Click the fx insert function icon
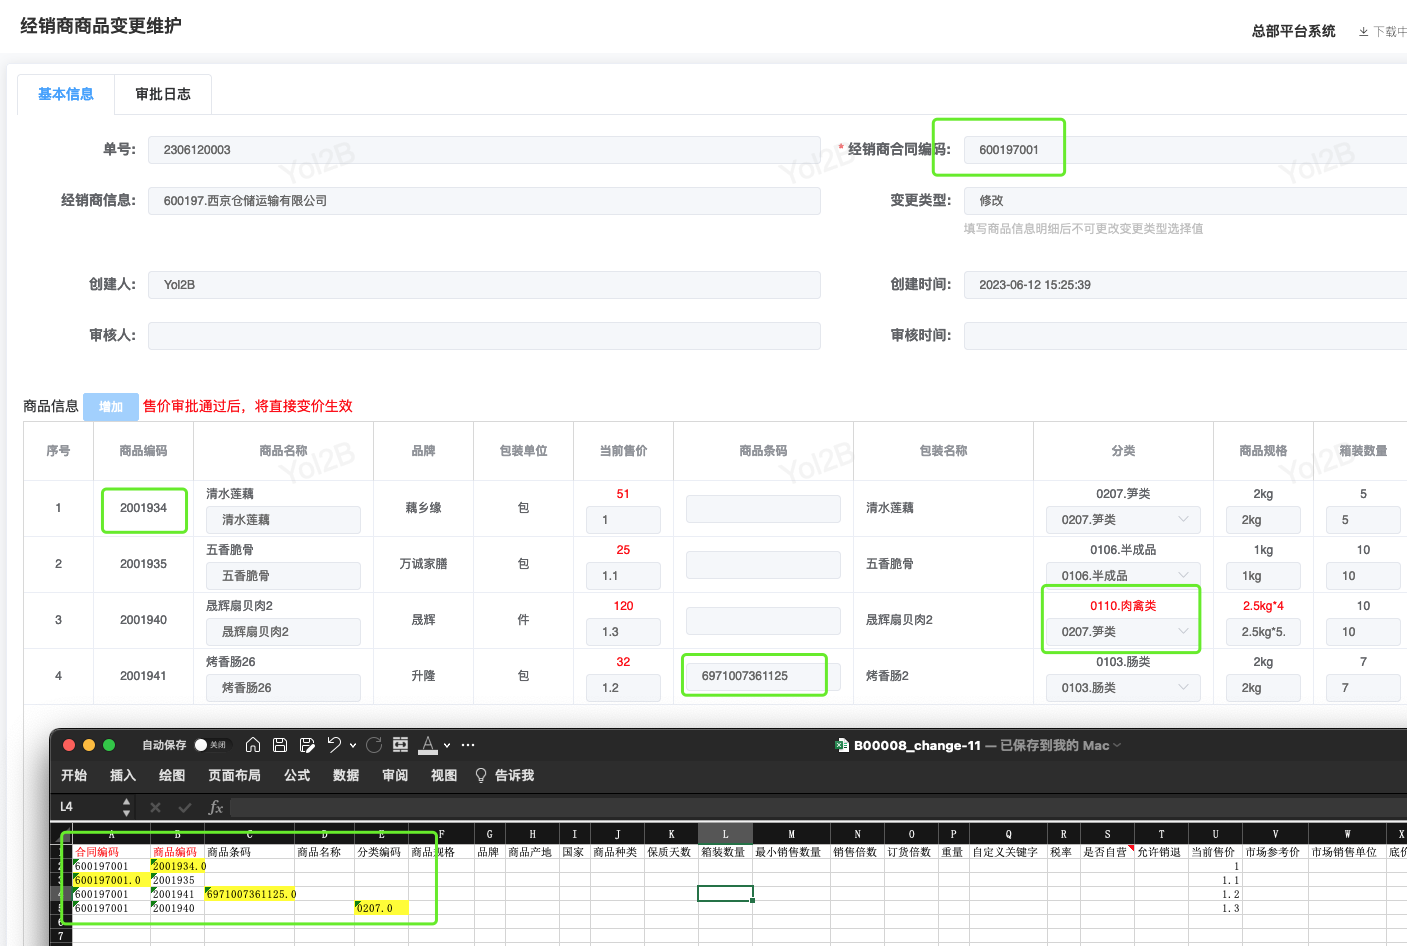1407x946 pixels. 215,807
